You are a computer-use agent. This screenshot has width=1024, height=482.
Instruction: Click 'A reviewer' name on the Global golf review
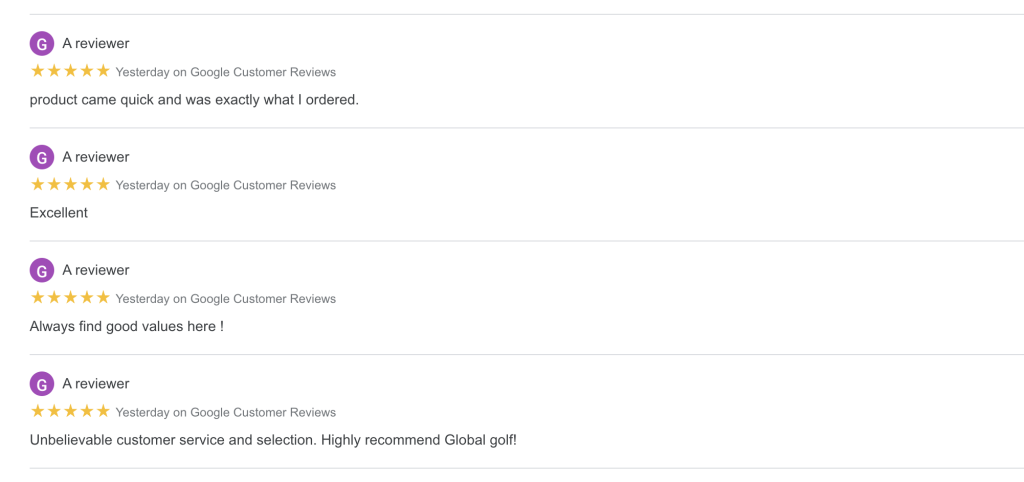[96, 384]
